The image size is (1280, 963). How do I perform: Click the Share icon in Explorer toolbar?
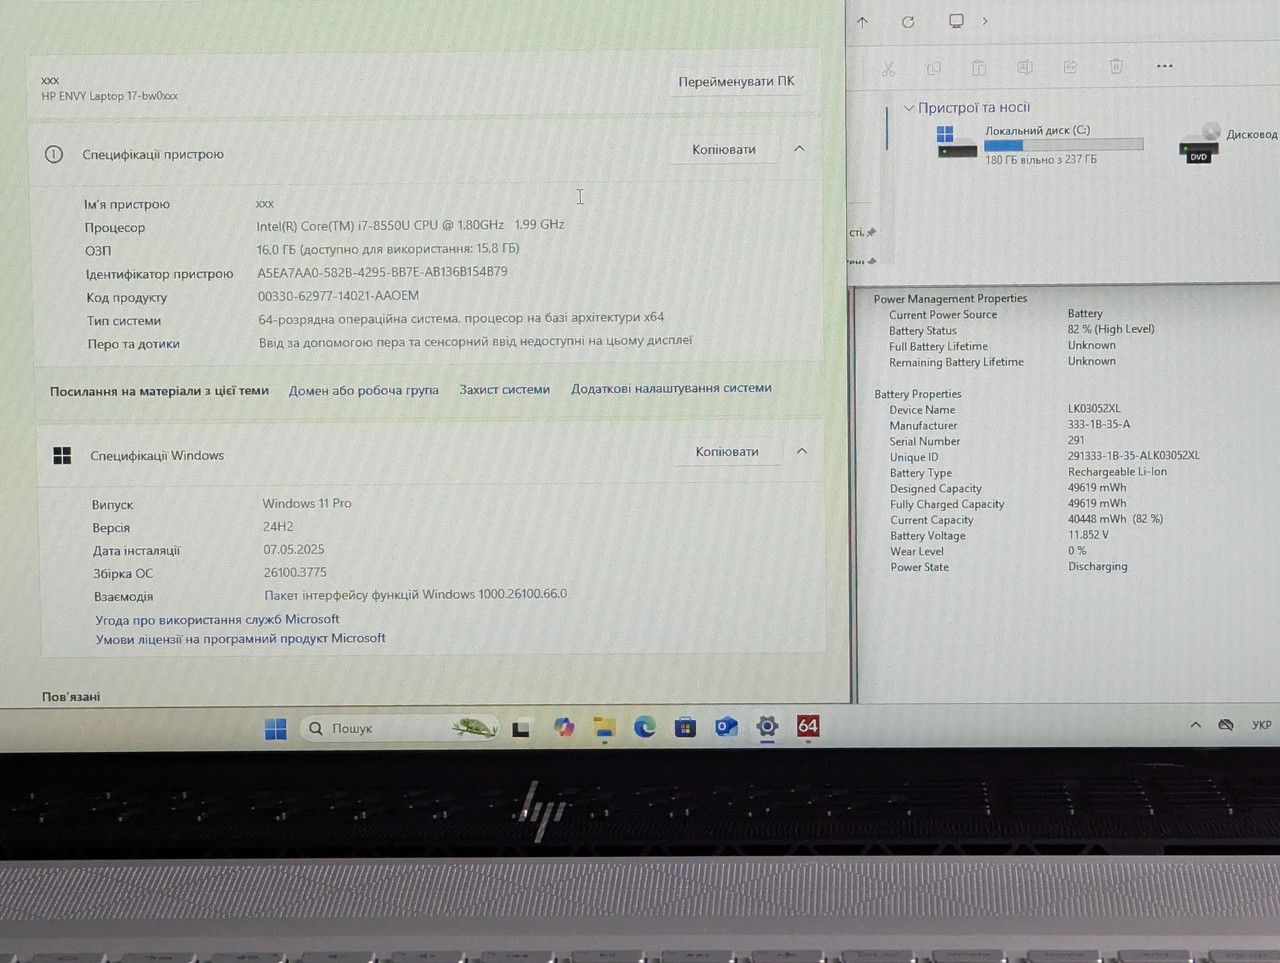pyautogui.click(x=1070, y=67)
